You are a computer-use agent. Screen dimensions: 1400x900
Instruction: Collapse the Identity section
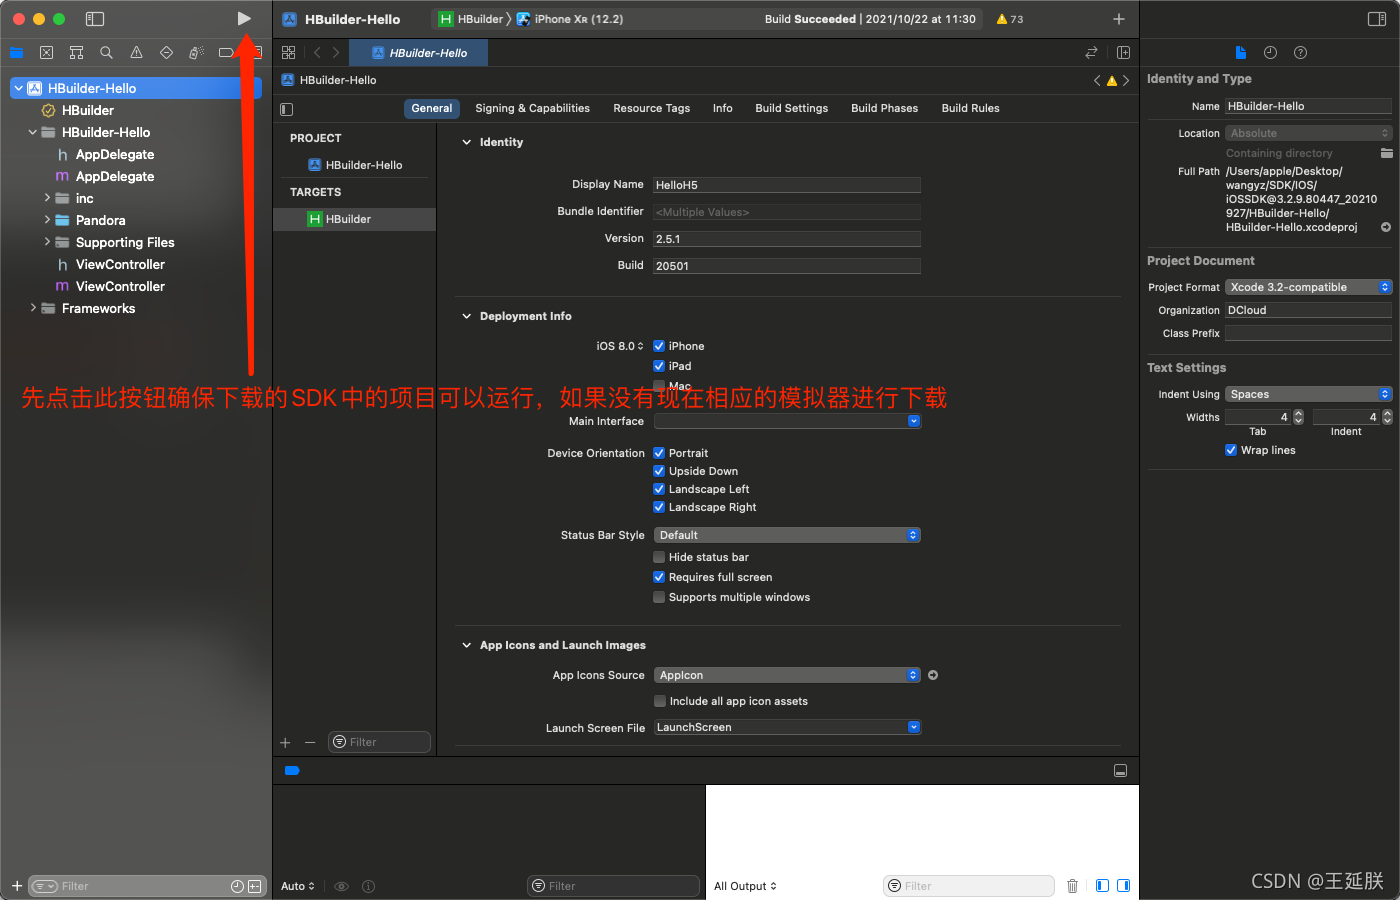(x=466, y=142)
